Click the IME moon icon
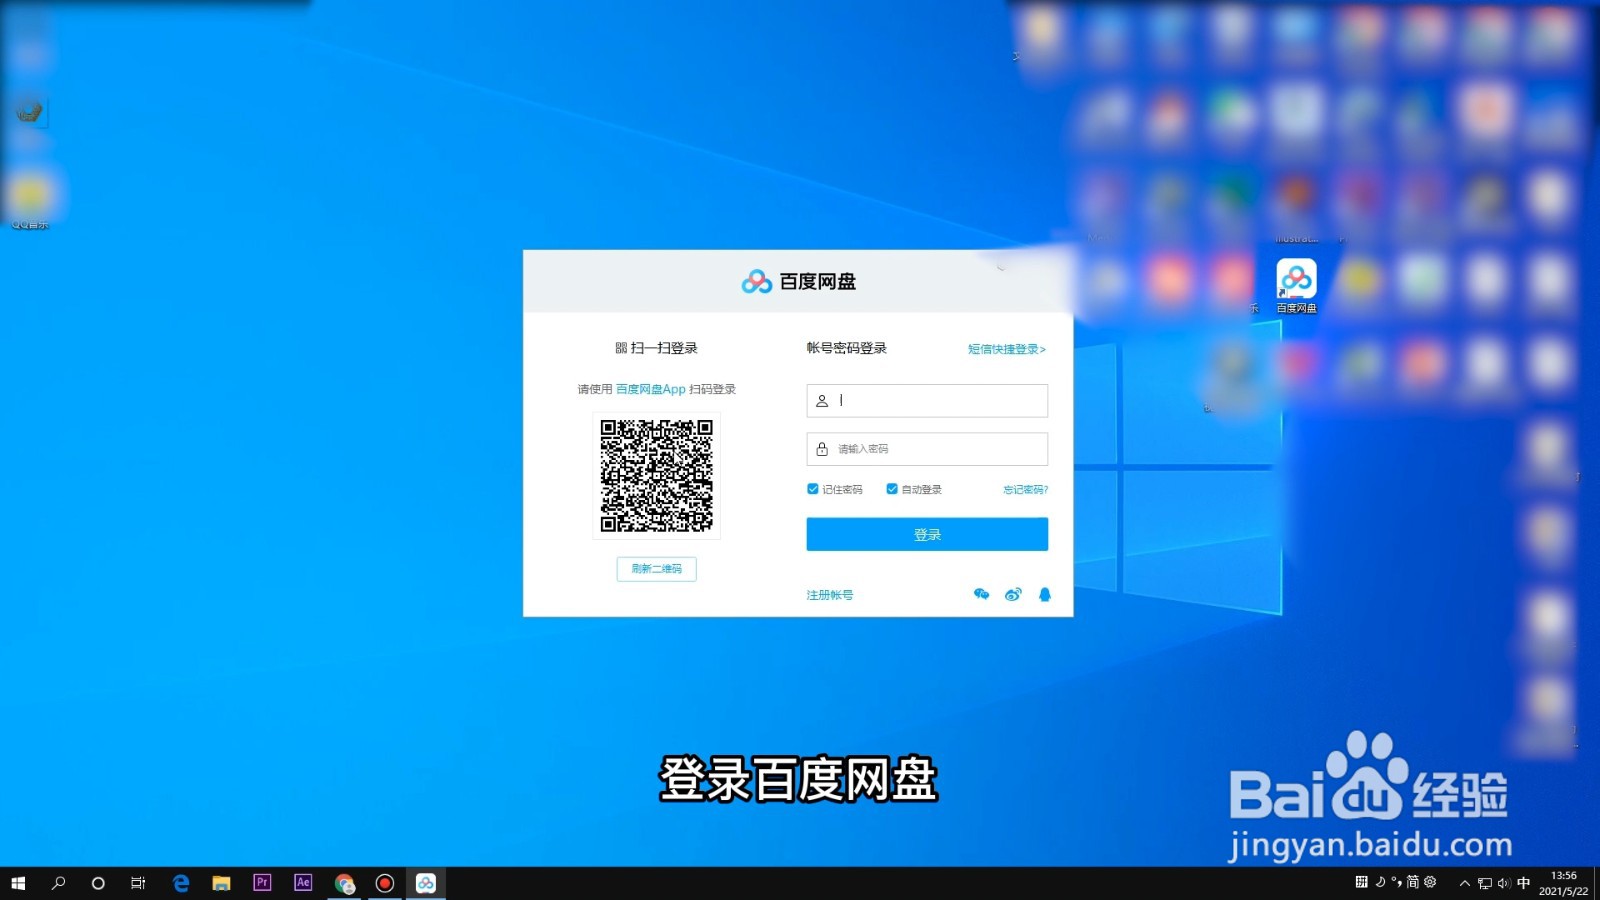This screenshot has height=900, width=1600. [1380, 882]
